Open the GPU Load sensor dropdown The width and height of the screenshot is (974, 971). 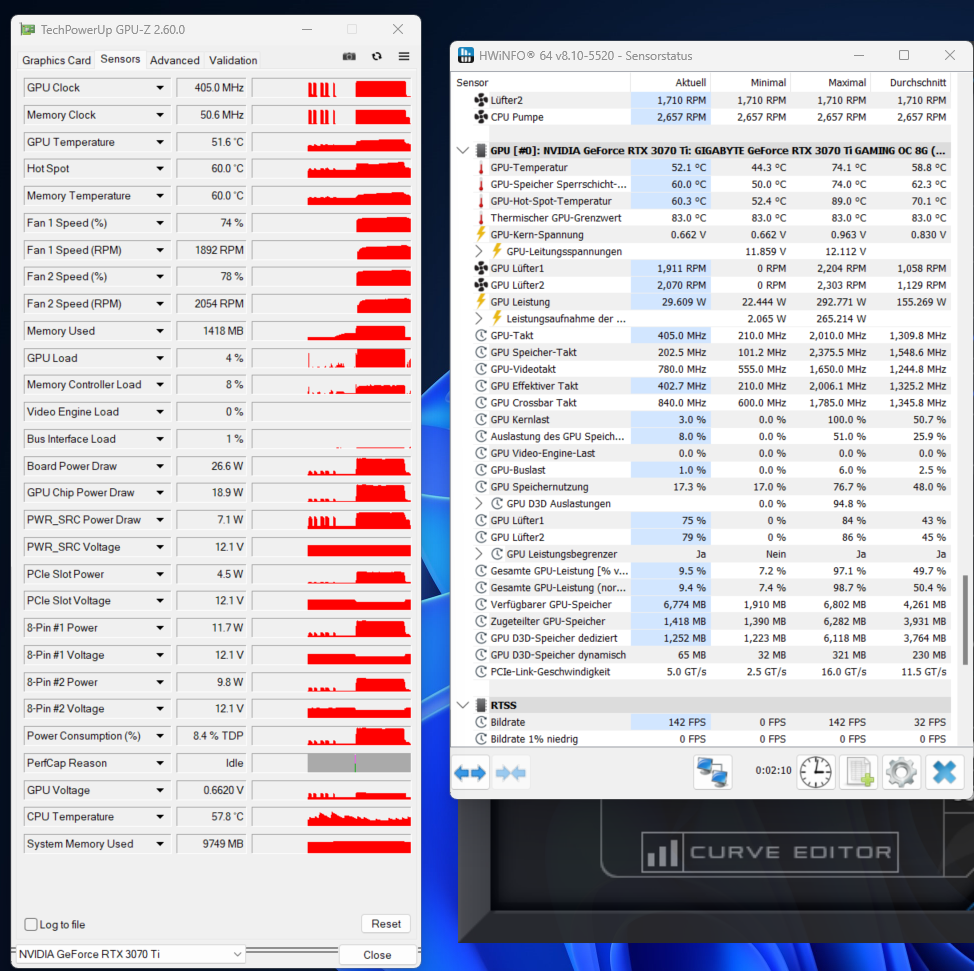(160, 358)
